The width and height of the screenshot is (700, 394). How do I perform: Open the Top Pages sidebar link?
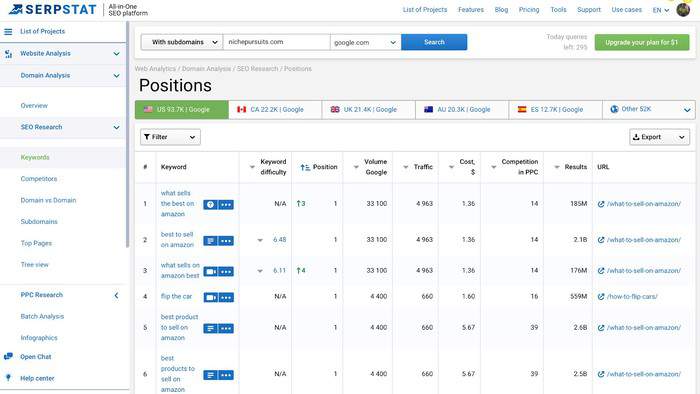36,243
